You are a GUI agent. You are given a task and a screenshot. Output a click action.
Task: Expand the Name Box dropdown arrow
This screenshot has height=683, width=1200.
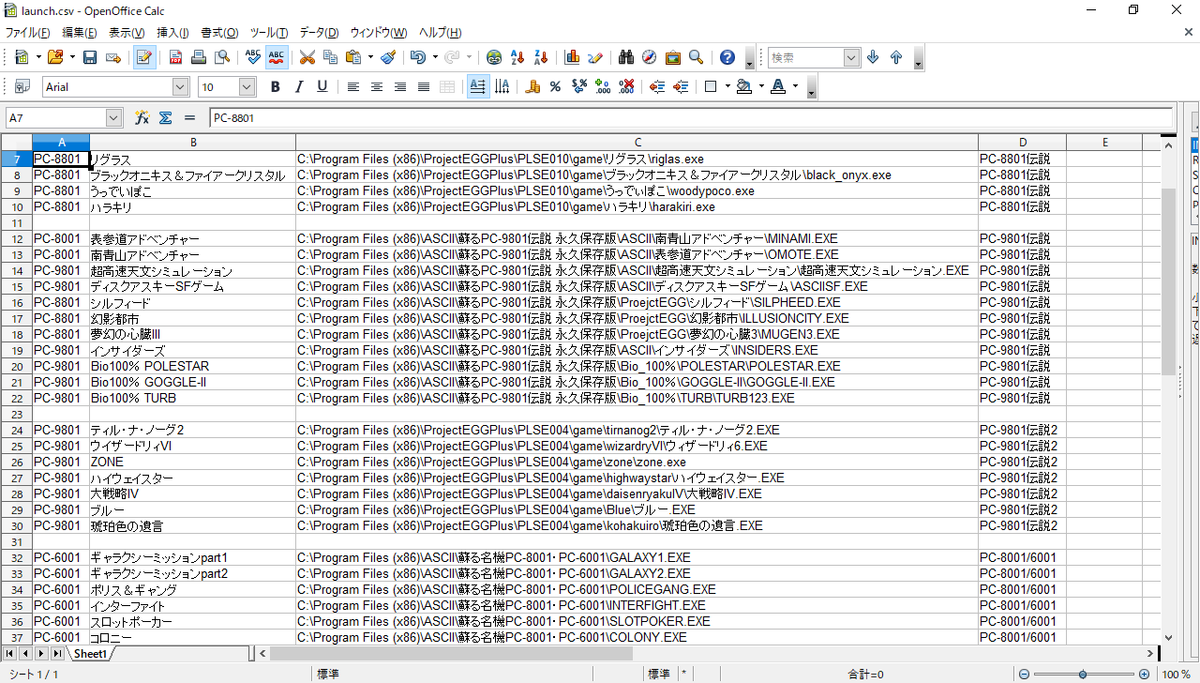[x=113, y=118]
